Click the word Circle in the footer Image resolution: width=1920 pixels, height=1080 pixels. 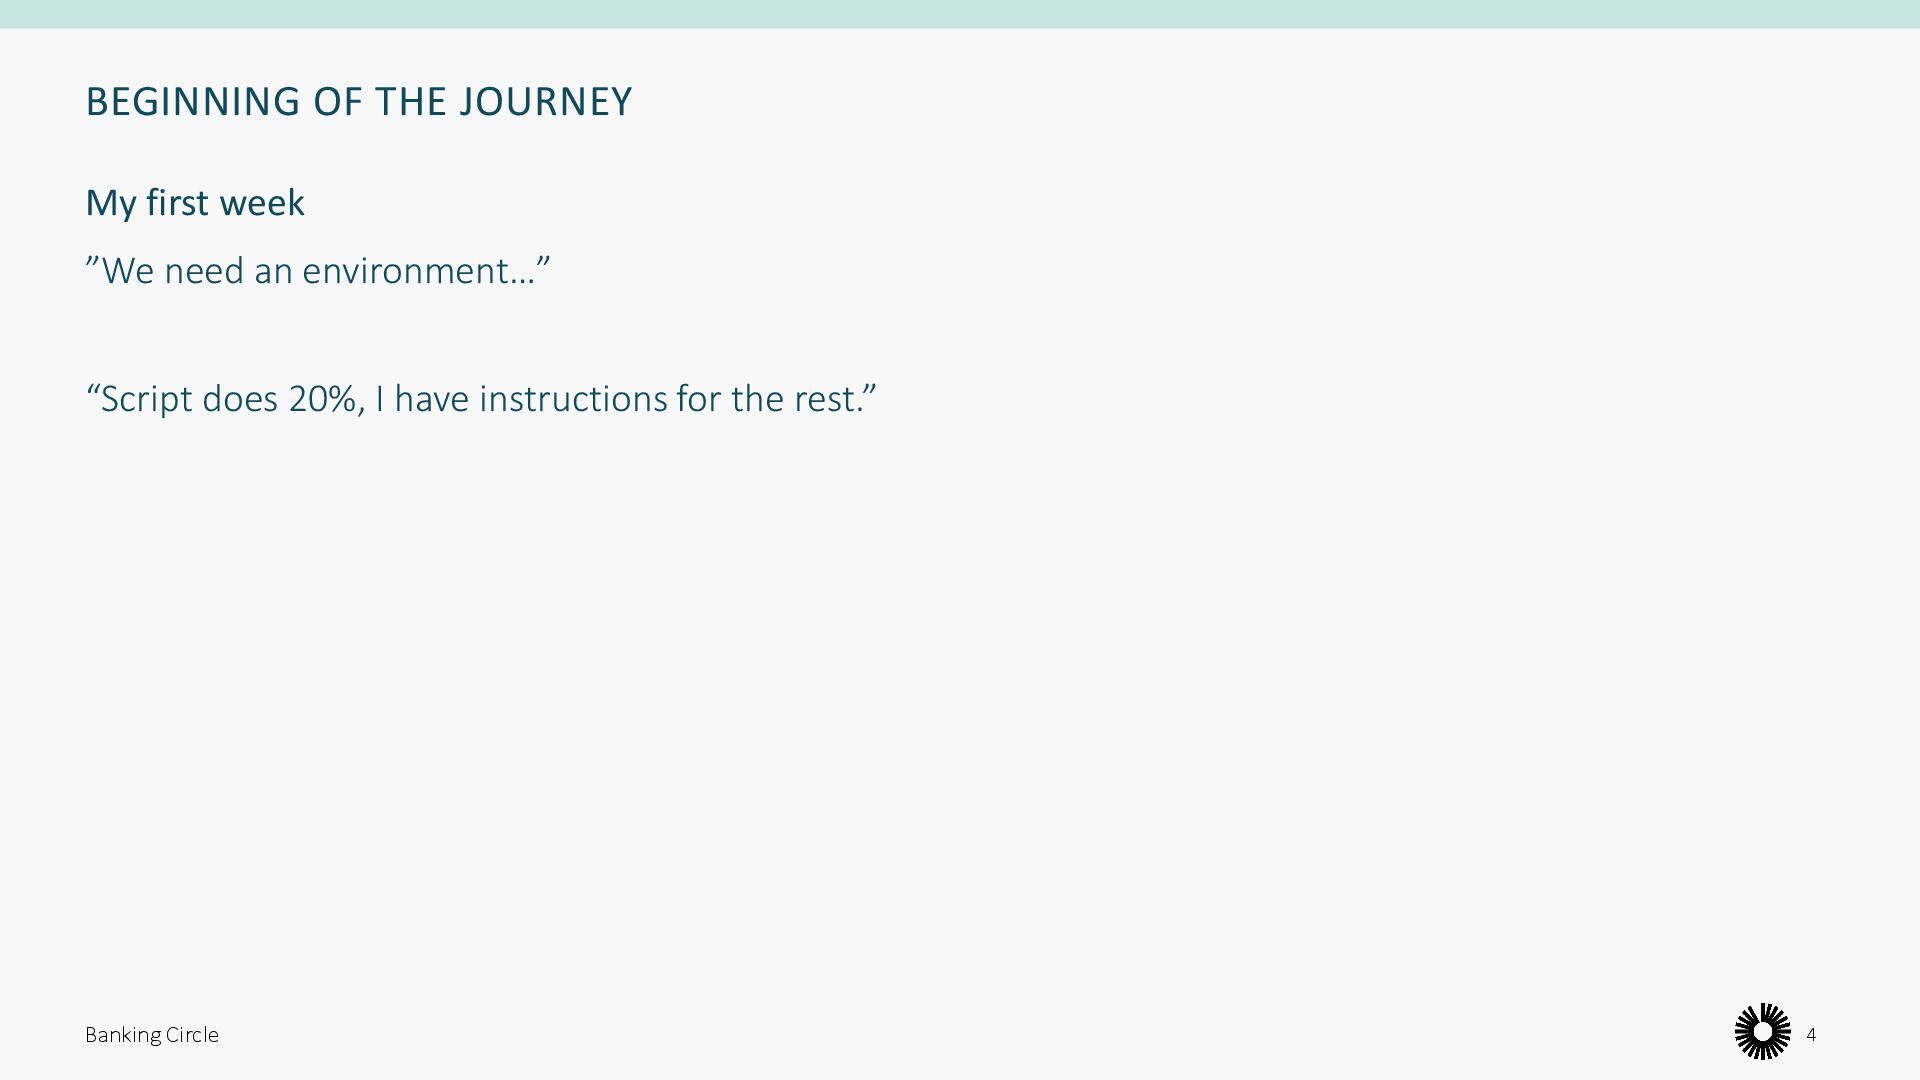pos(192,1035)
